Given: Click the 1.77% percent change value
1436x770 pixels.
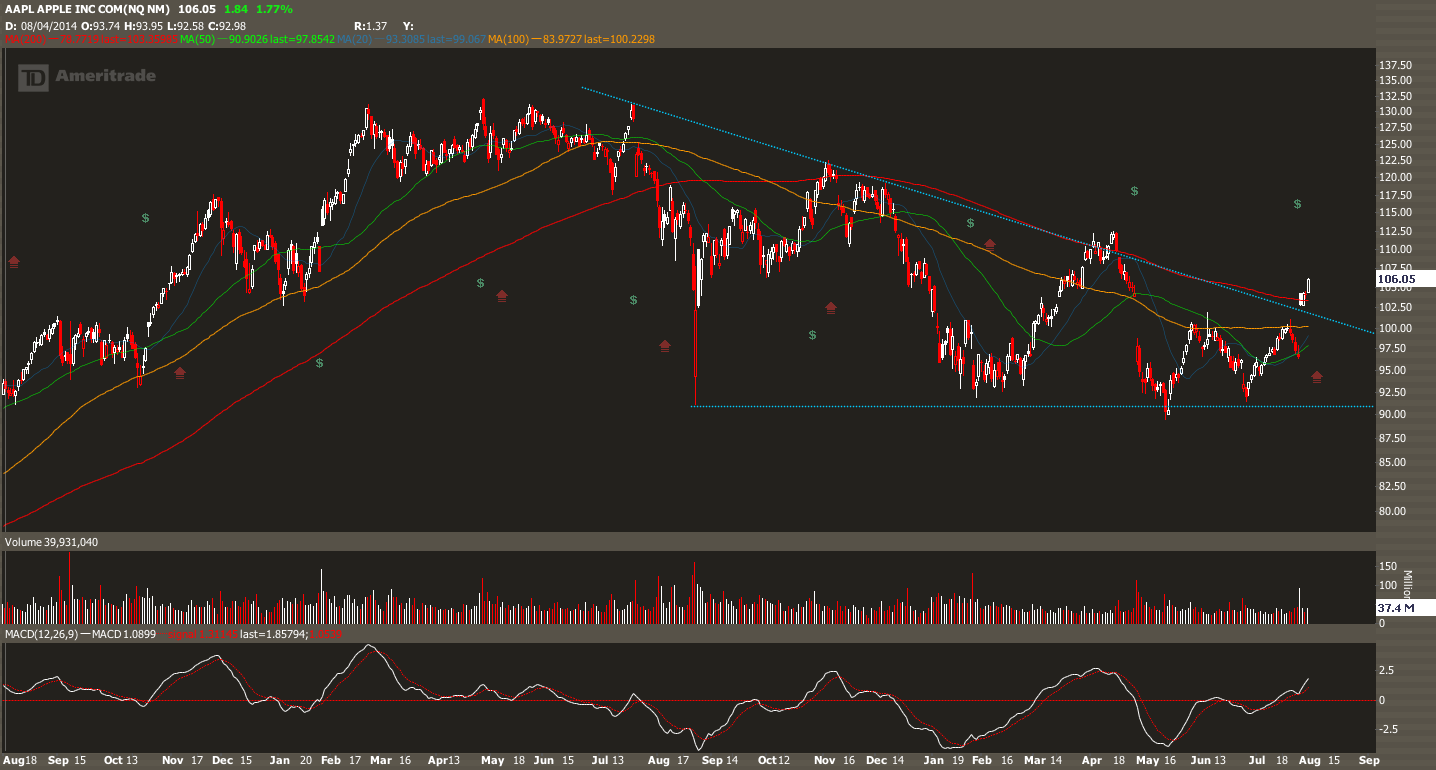Looking at the screenshot, I should click(274, 8).
